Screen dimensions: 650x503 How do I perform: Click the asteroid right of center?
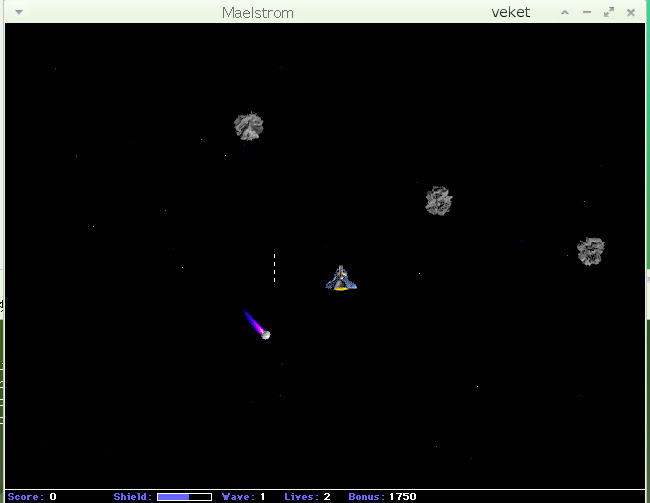[439, 201]
